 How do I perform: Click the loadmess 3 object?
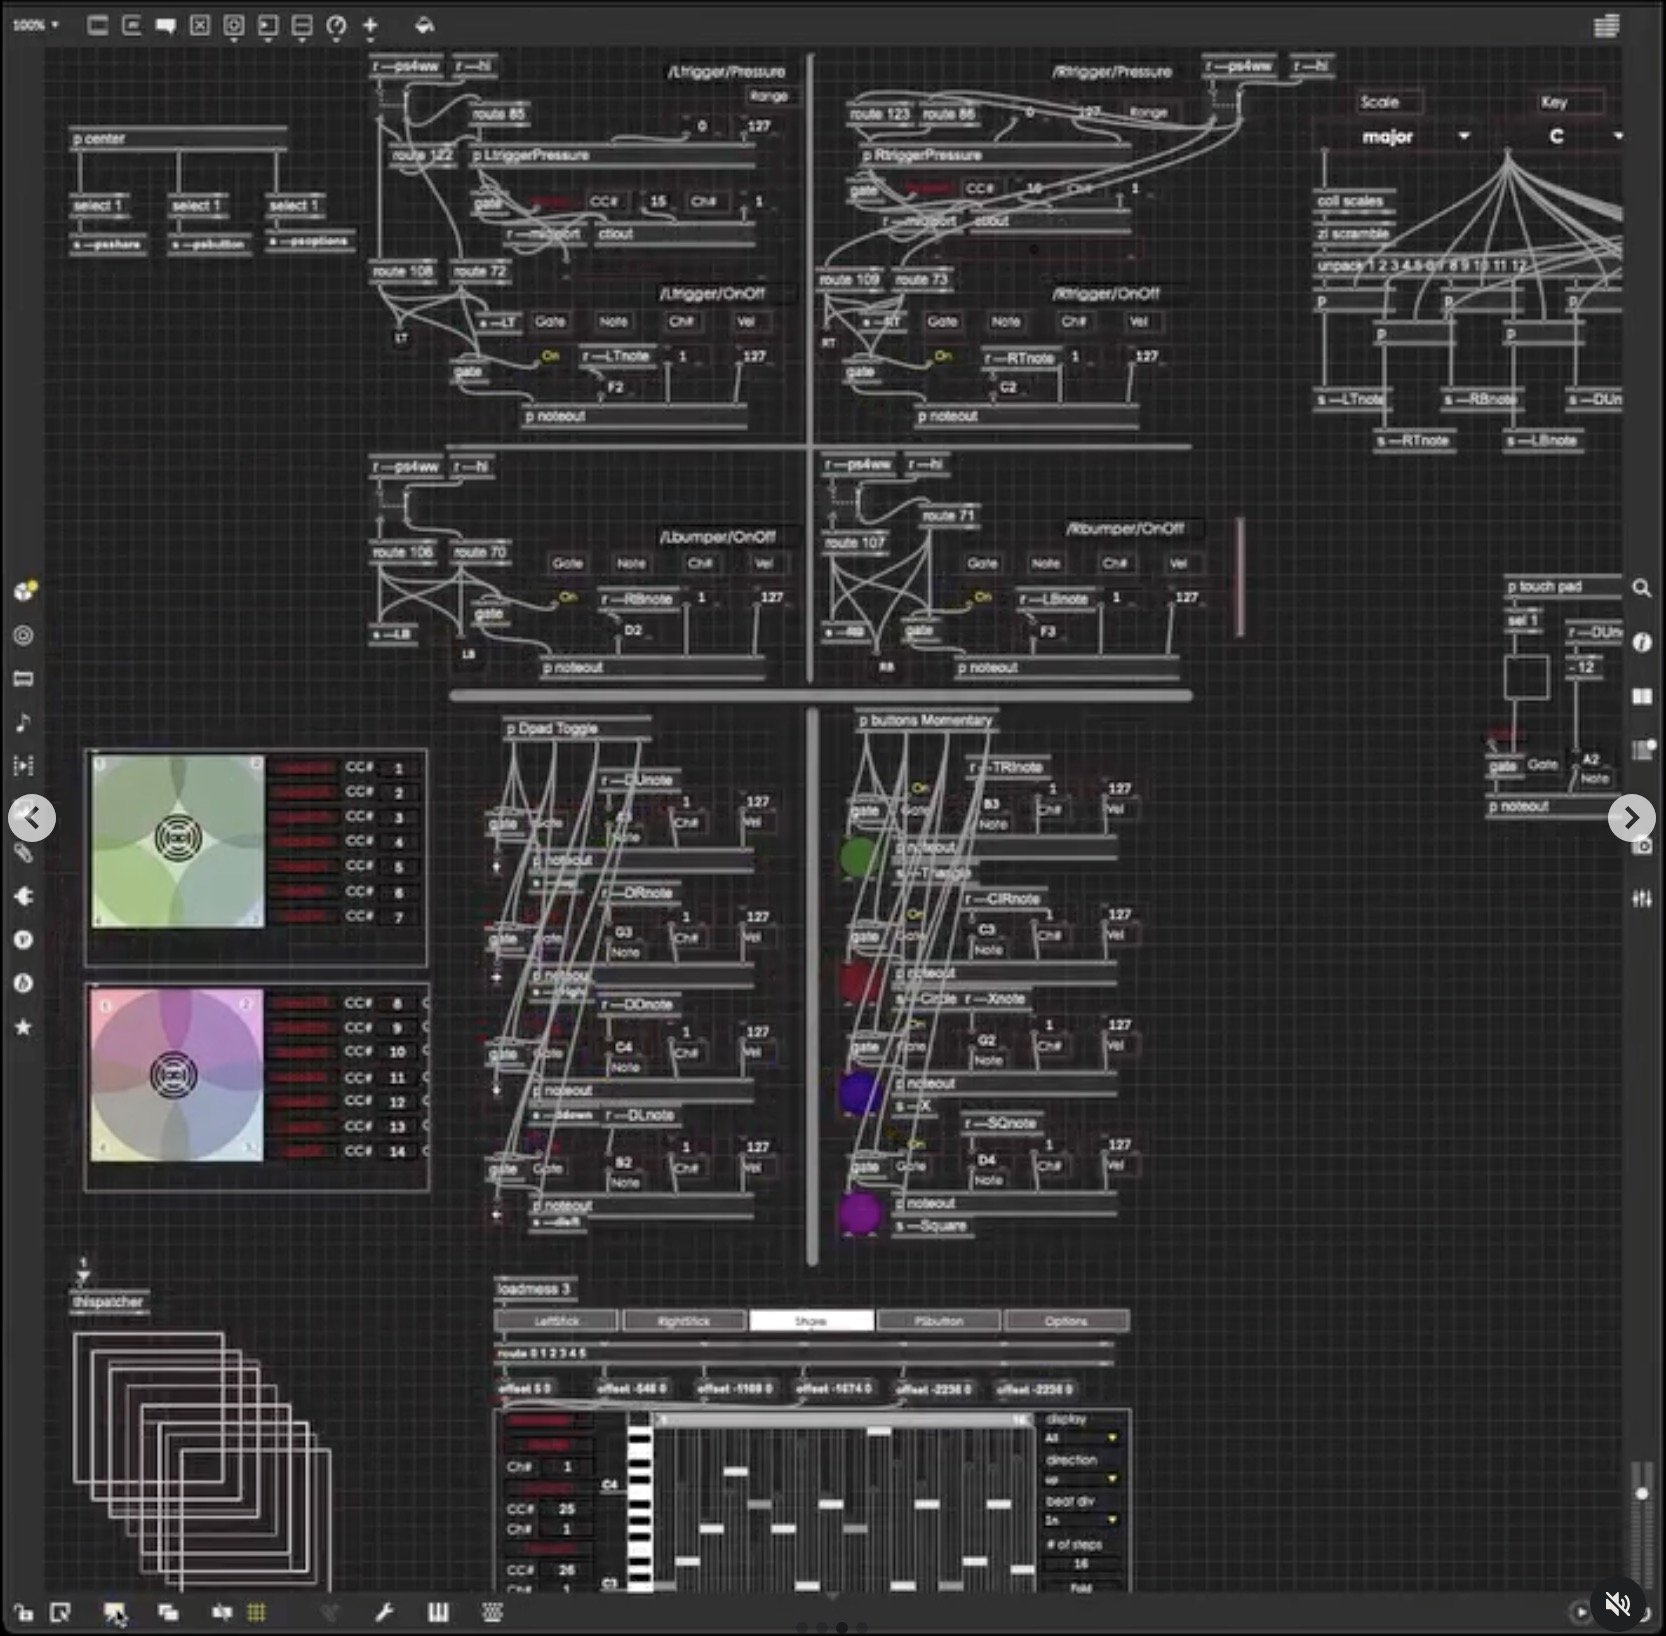coord(536,1289)
